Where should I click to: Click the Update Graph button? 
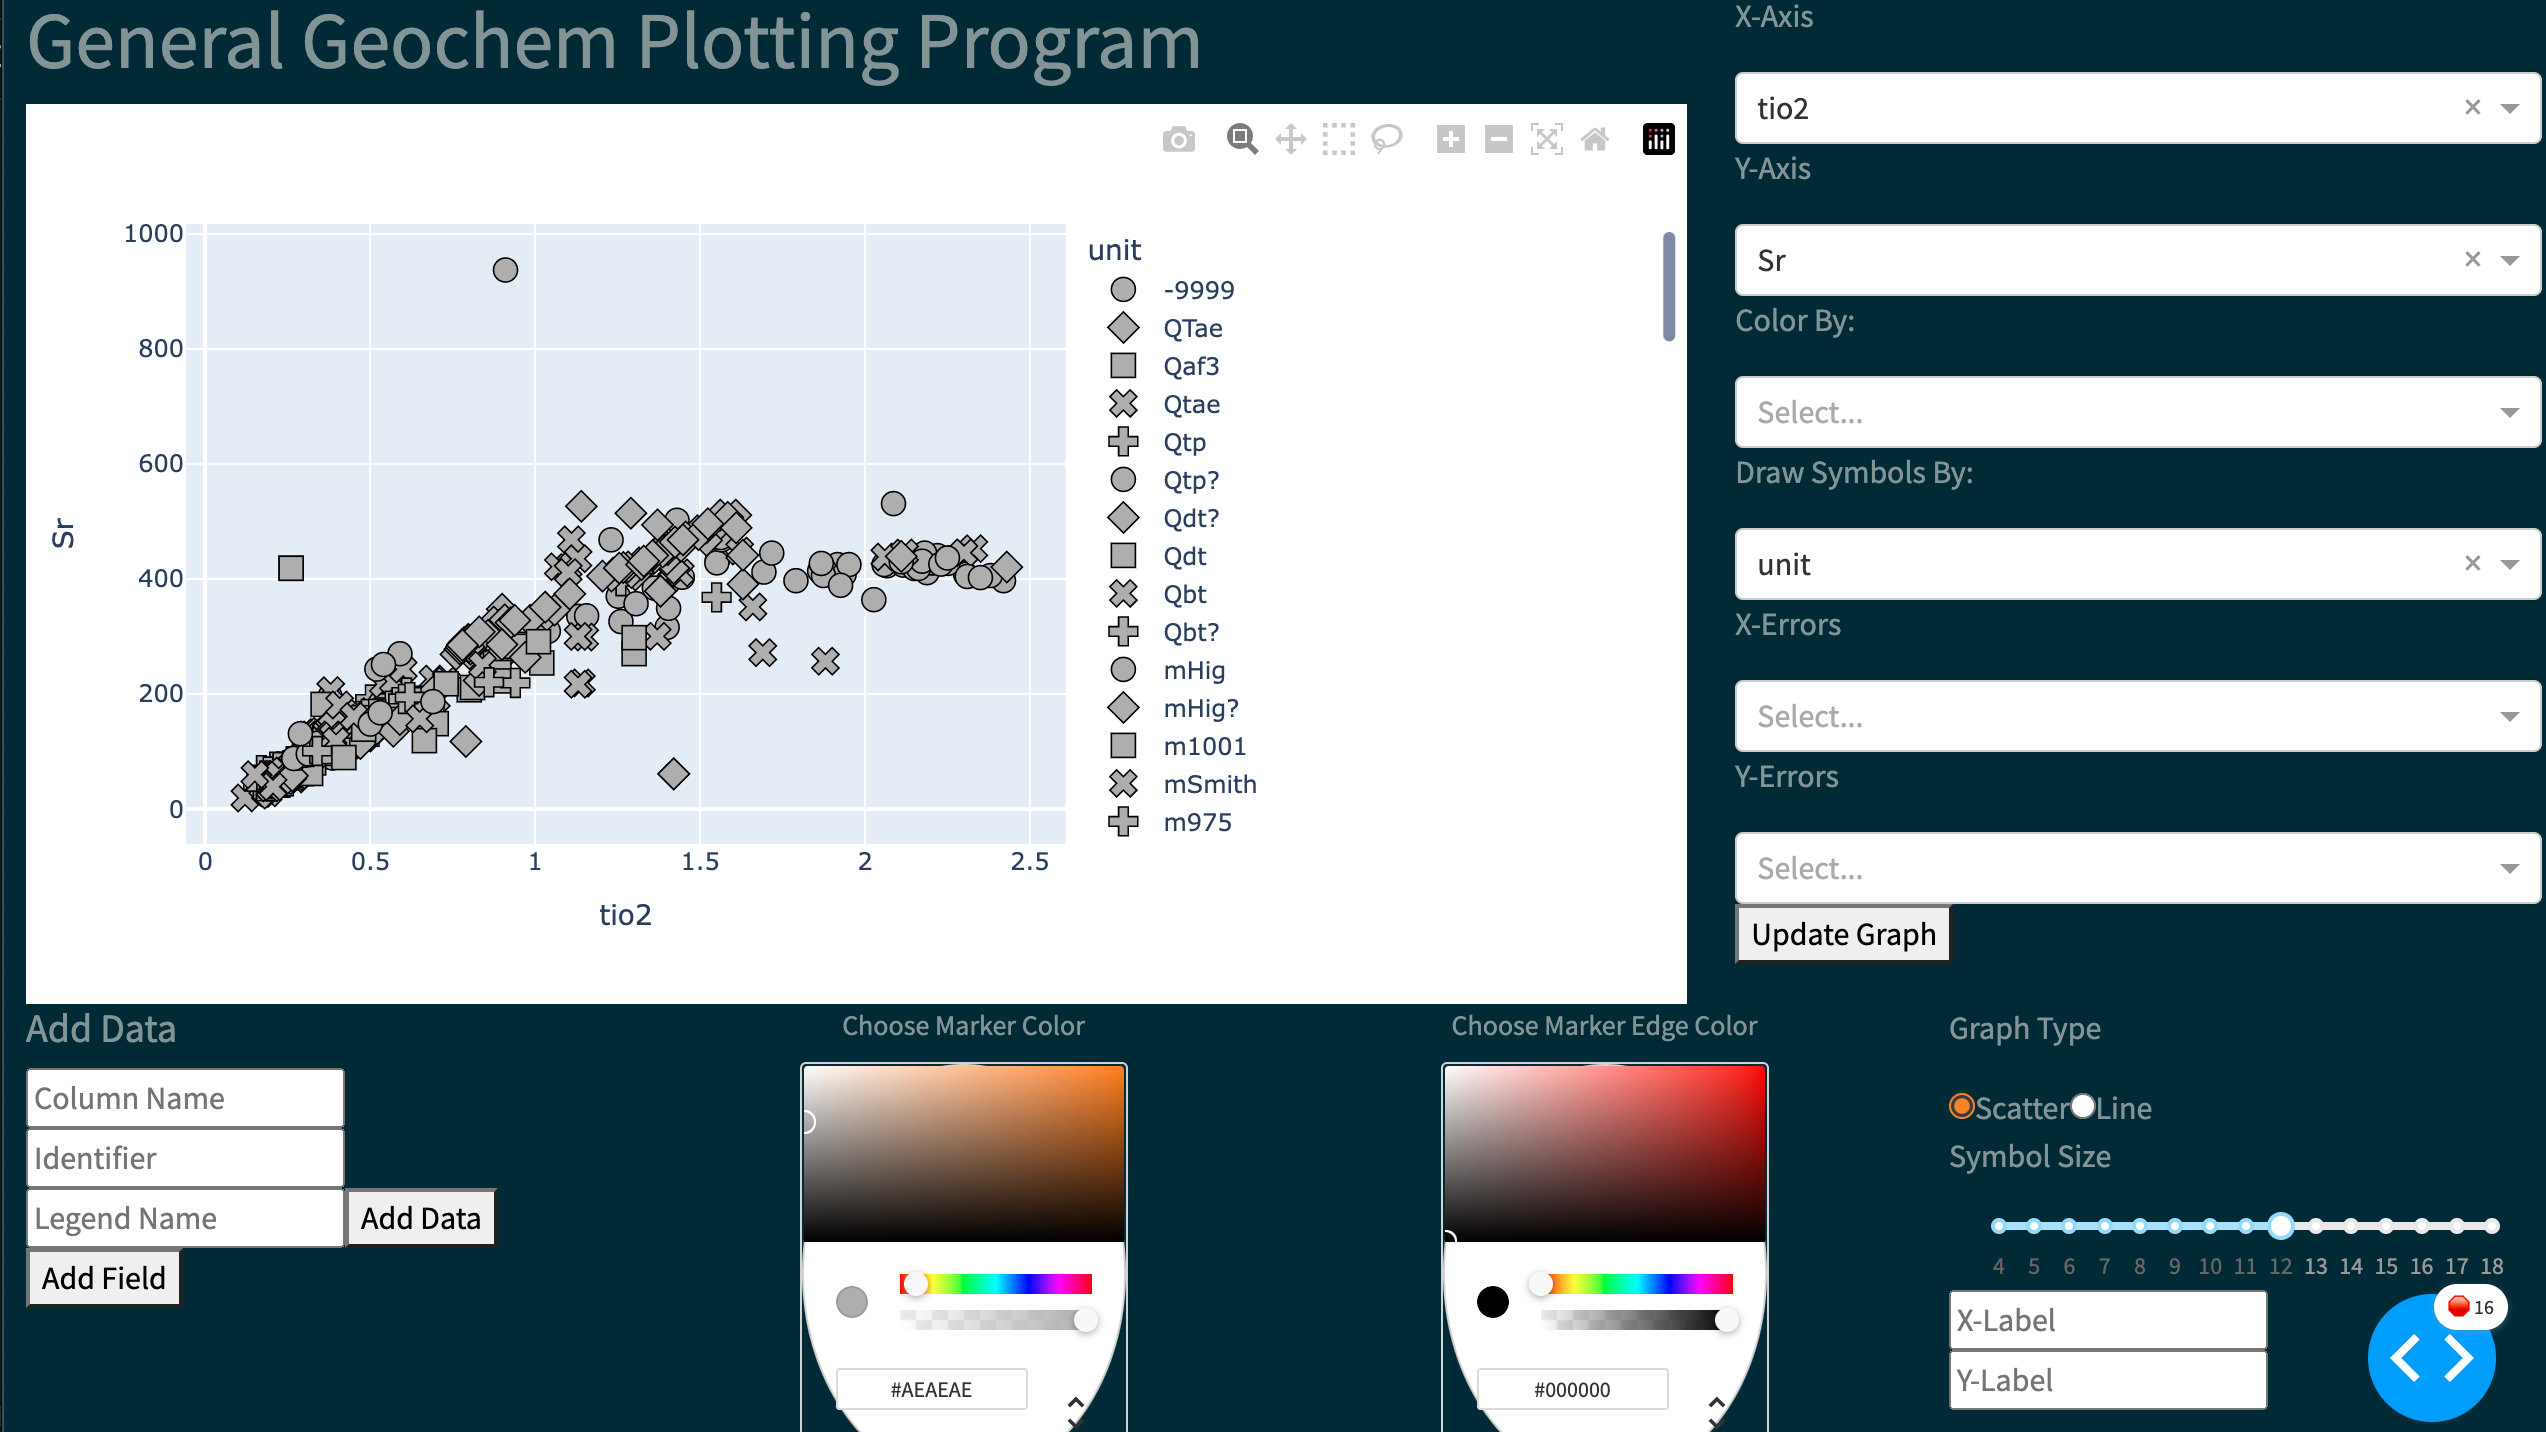[x=1842, y=933]
